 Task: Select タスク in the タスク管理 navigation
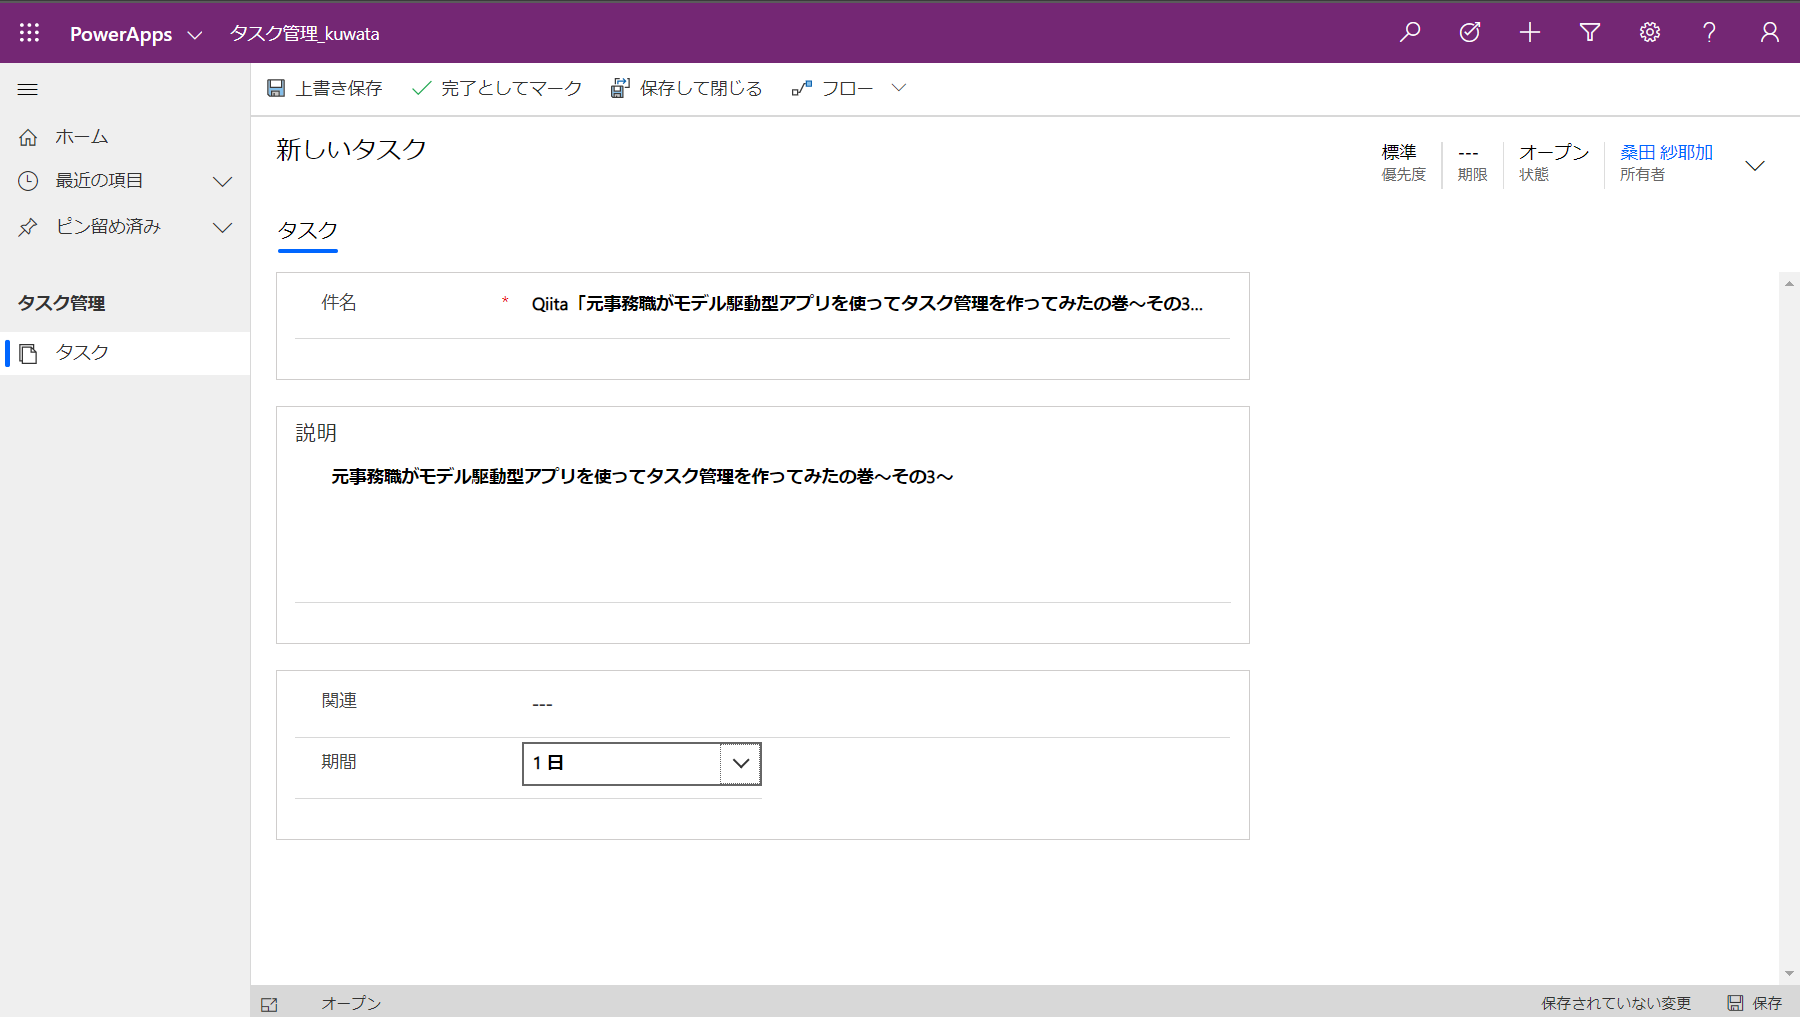pyautogui.click(x=125, y=353)
